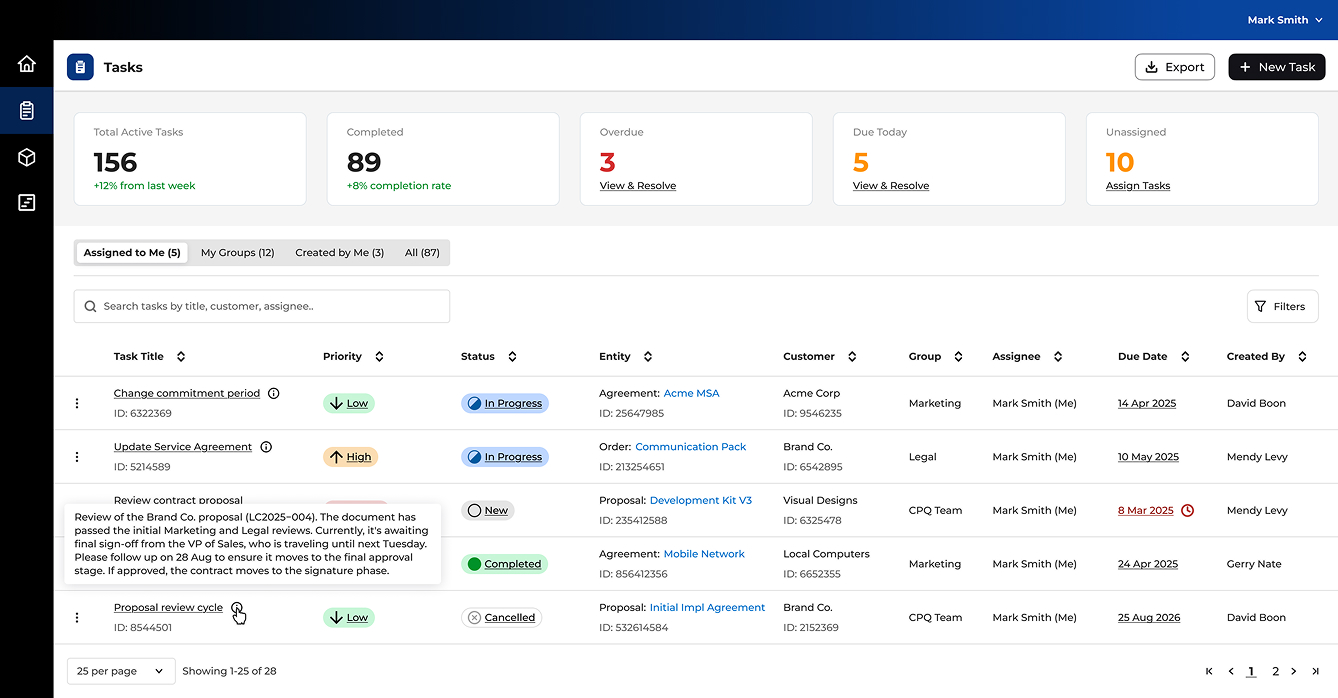This screenshot has height=698, width=1338.
Task: Open Change commitment period task
Action: coord(187,393)
